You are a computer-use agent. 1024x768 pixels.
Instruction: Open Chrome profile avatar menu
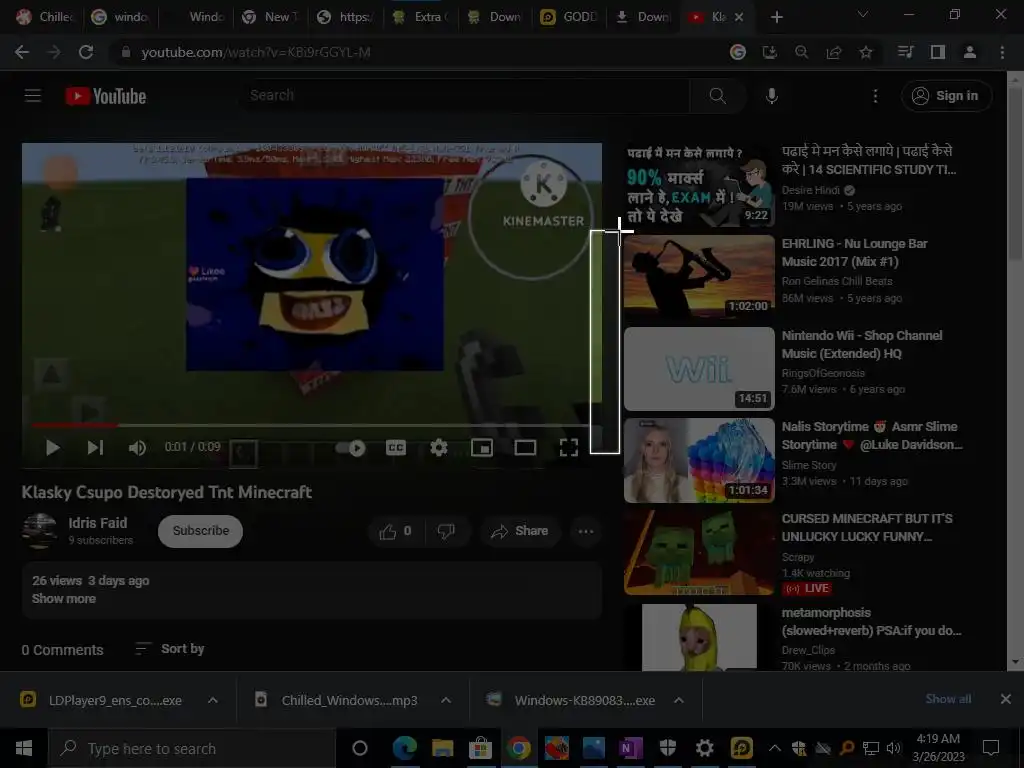coord(970,52)
